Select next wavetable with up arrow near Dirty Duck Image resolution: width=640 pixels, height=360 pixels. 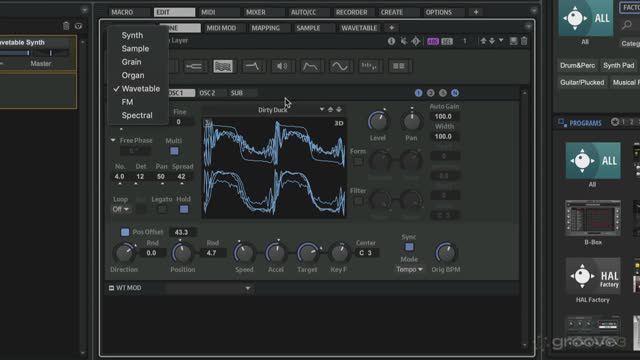click(x=331, y=109)
